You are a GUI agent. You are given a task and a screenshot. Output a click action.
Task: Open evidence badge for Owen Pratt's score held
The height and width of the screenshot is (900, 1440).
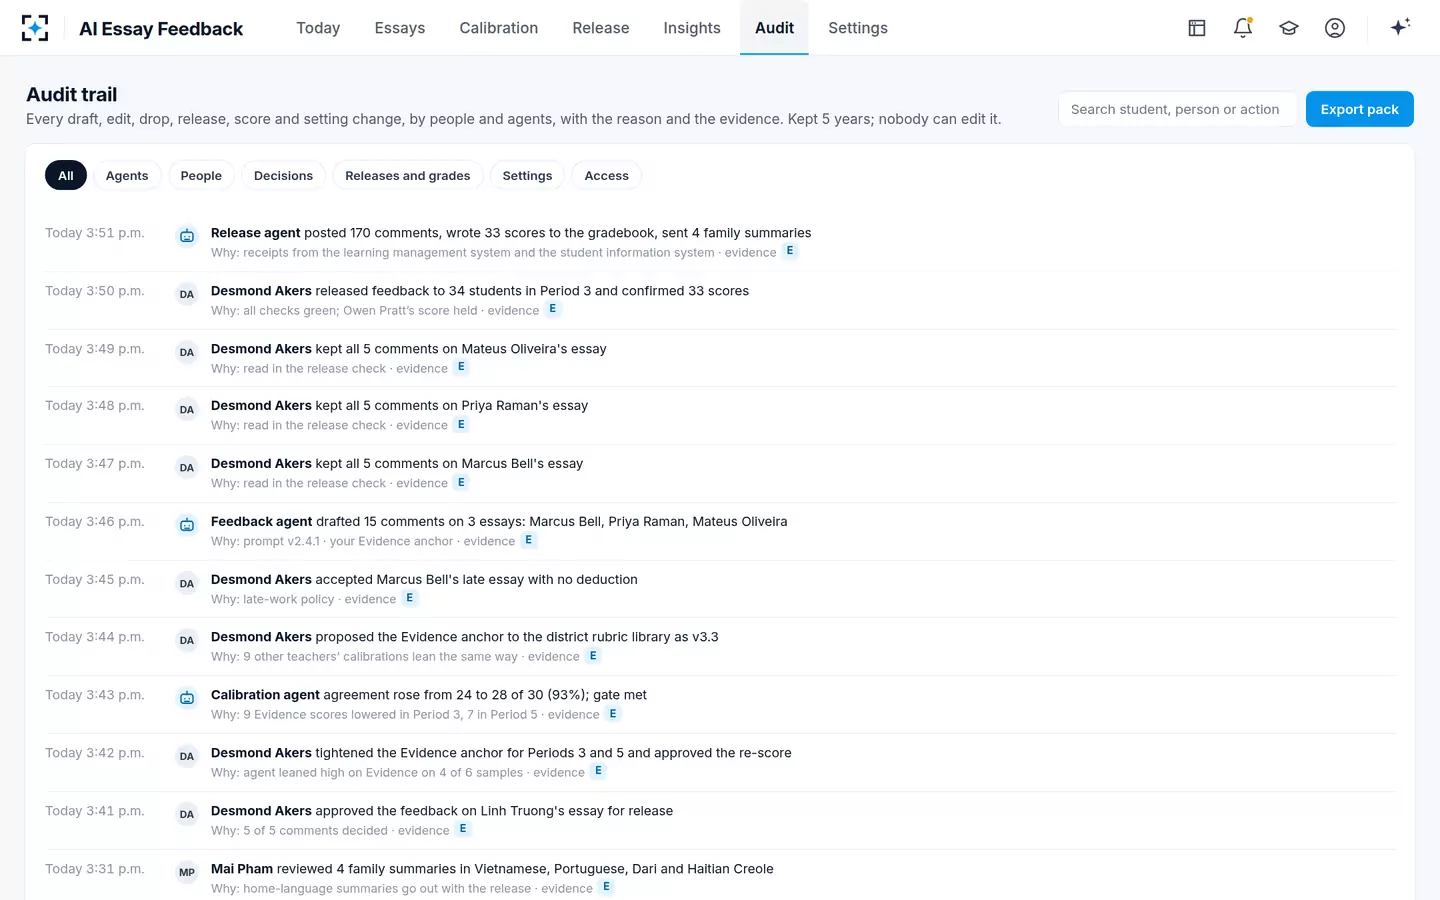tap(553, 309)
